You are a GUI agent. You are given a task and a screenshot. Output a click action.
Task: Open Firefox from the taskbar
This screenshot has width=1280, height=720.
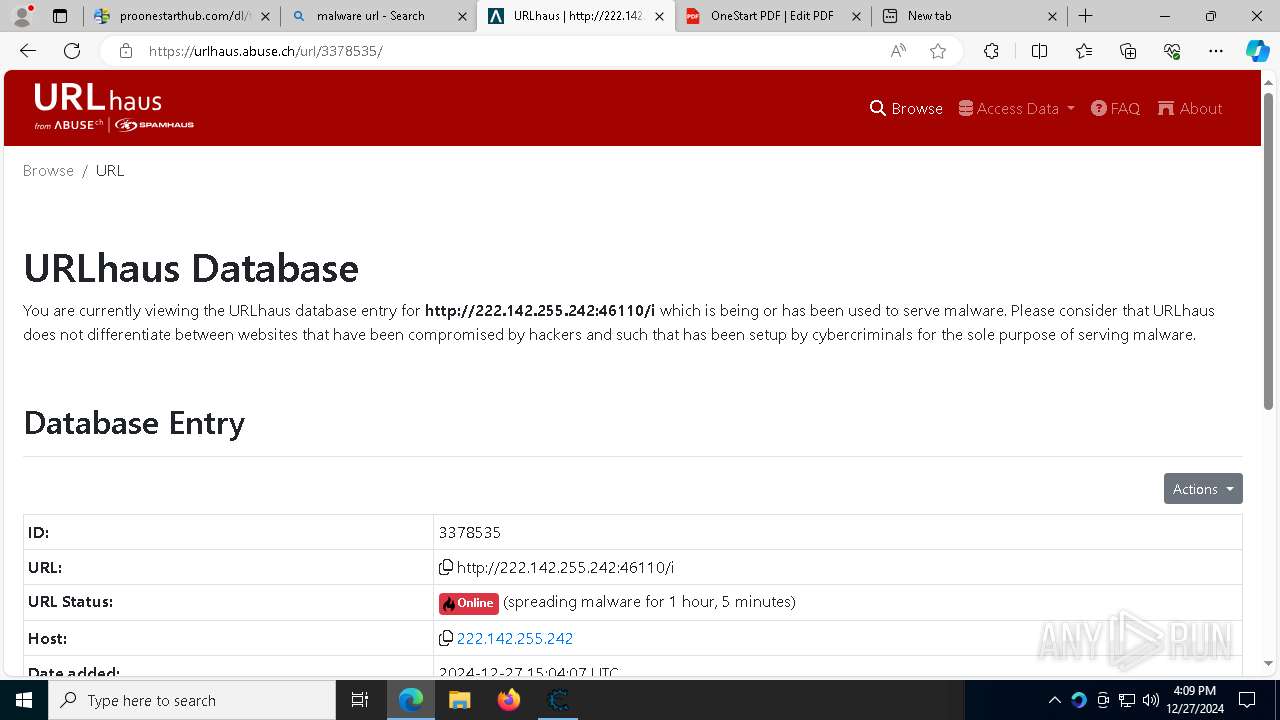(508, 700)
